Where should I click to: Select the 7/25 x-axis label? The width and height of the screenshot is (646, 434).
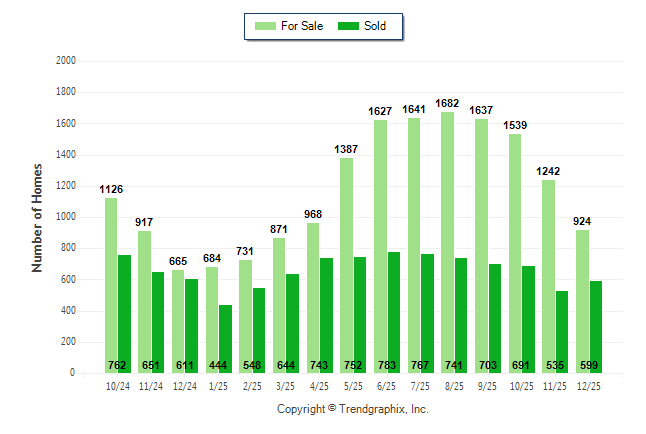[421, 385]
